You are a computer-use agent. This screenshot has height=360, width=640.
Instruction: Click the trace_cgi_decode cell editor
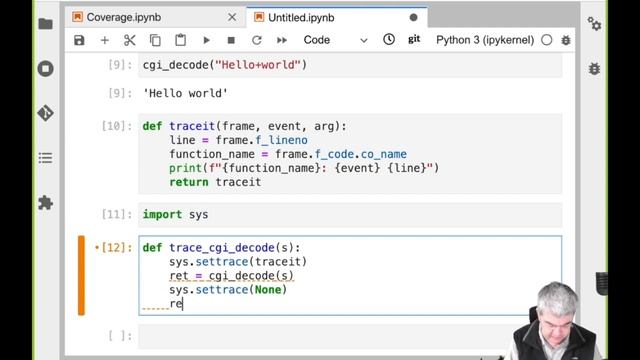pyautogui.click(x=350, y=276)
